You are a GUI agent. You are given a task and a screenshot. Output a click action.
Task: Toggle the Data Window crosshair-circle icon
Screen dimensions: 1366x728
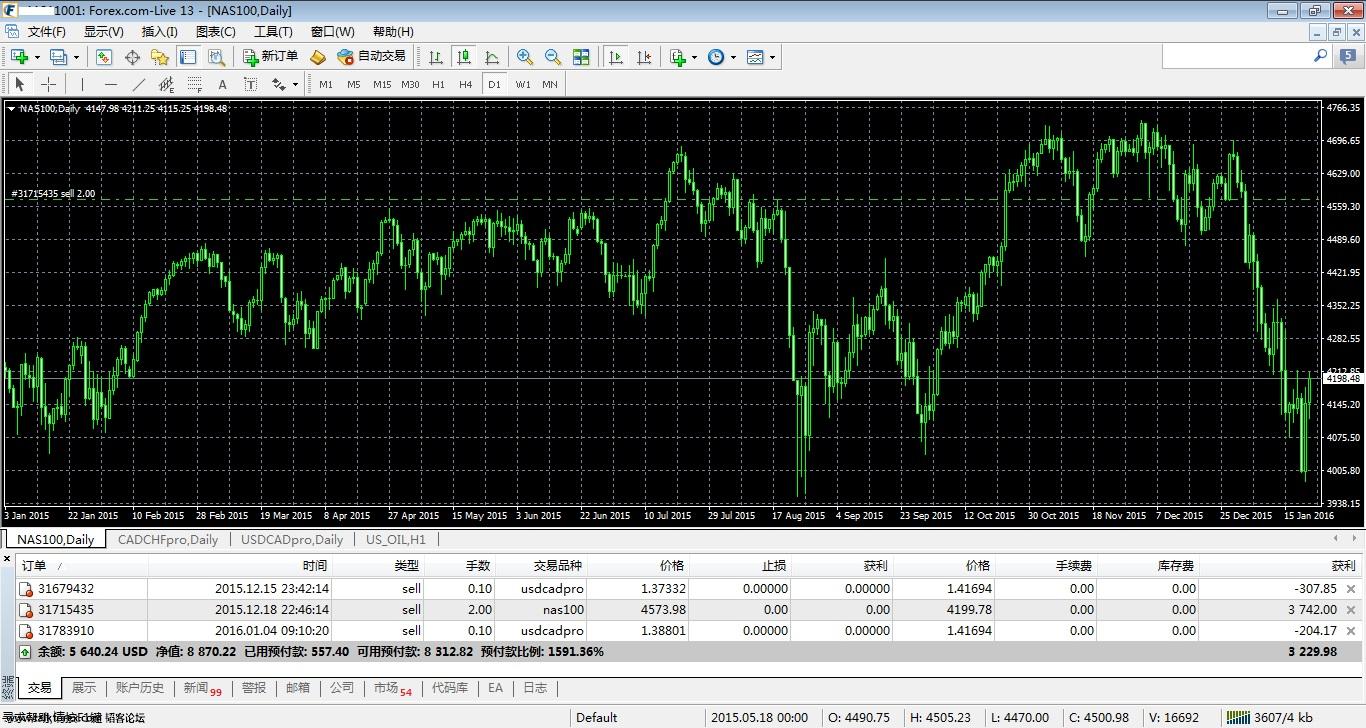(x=132, y=57)
